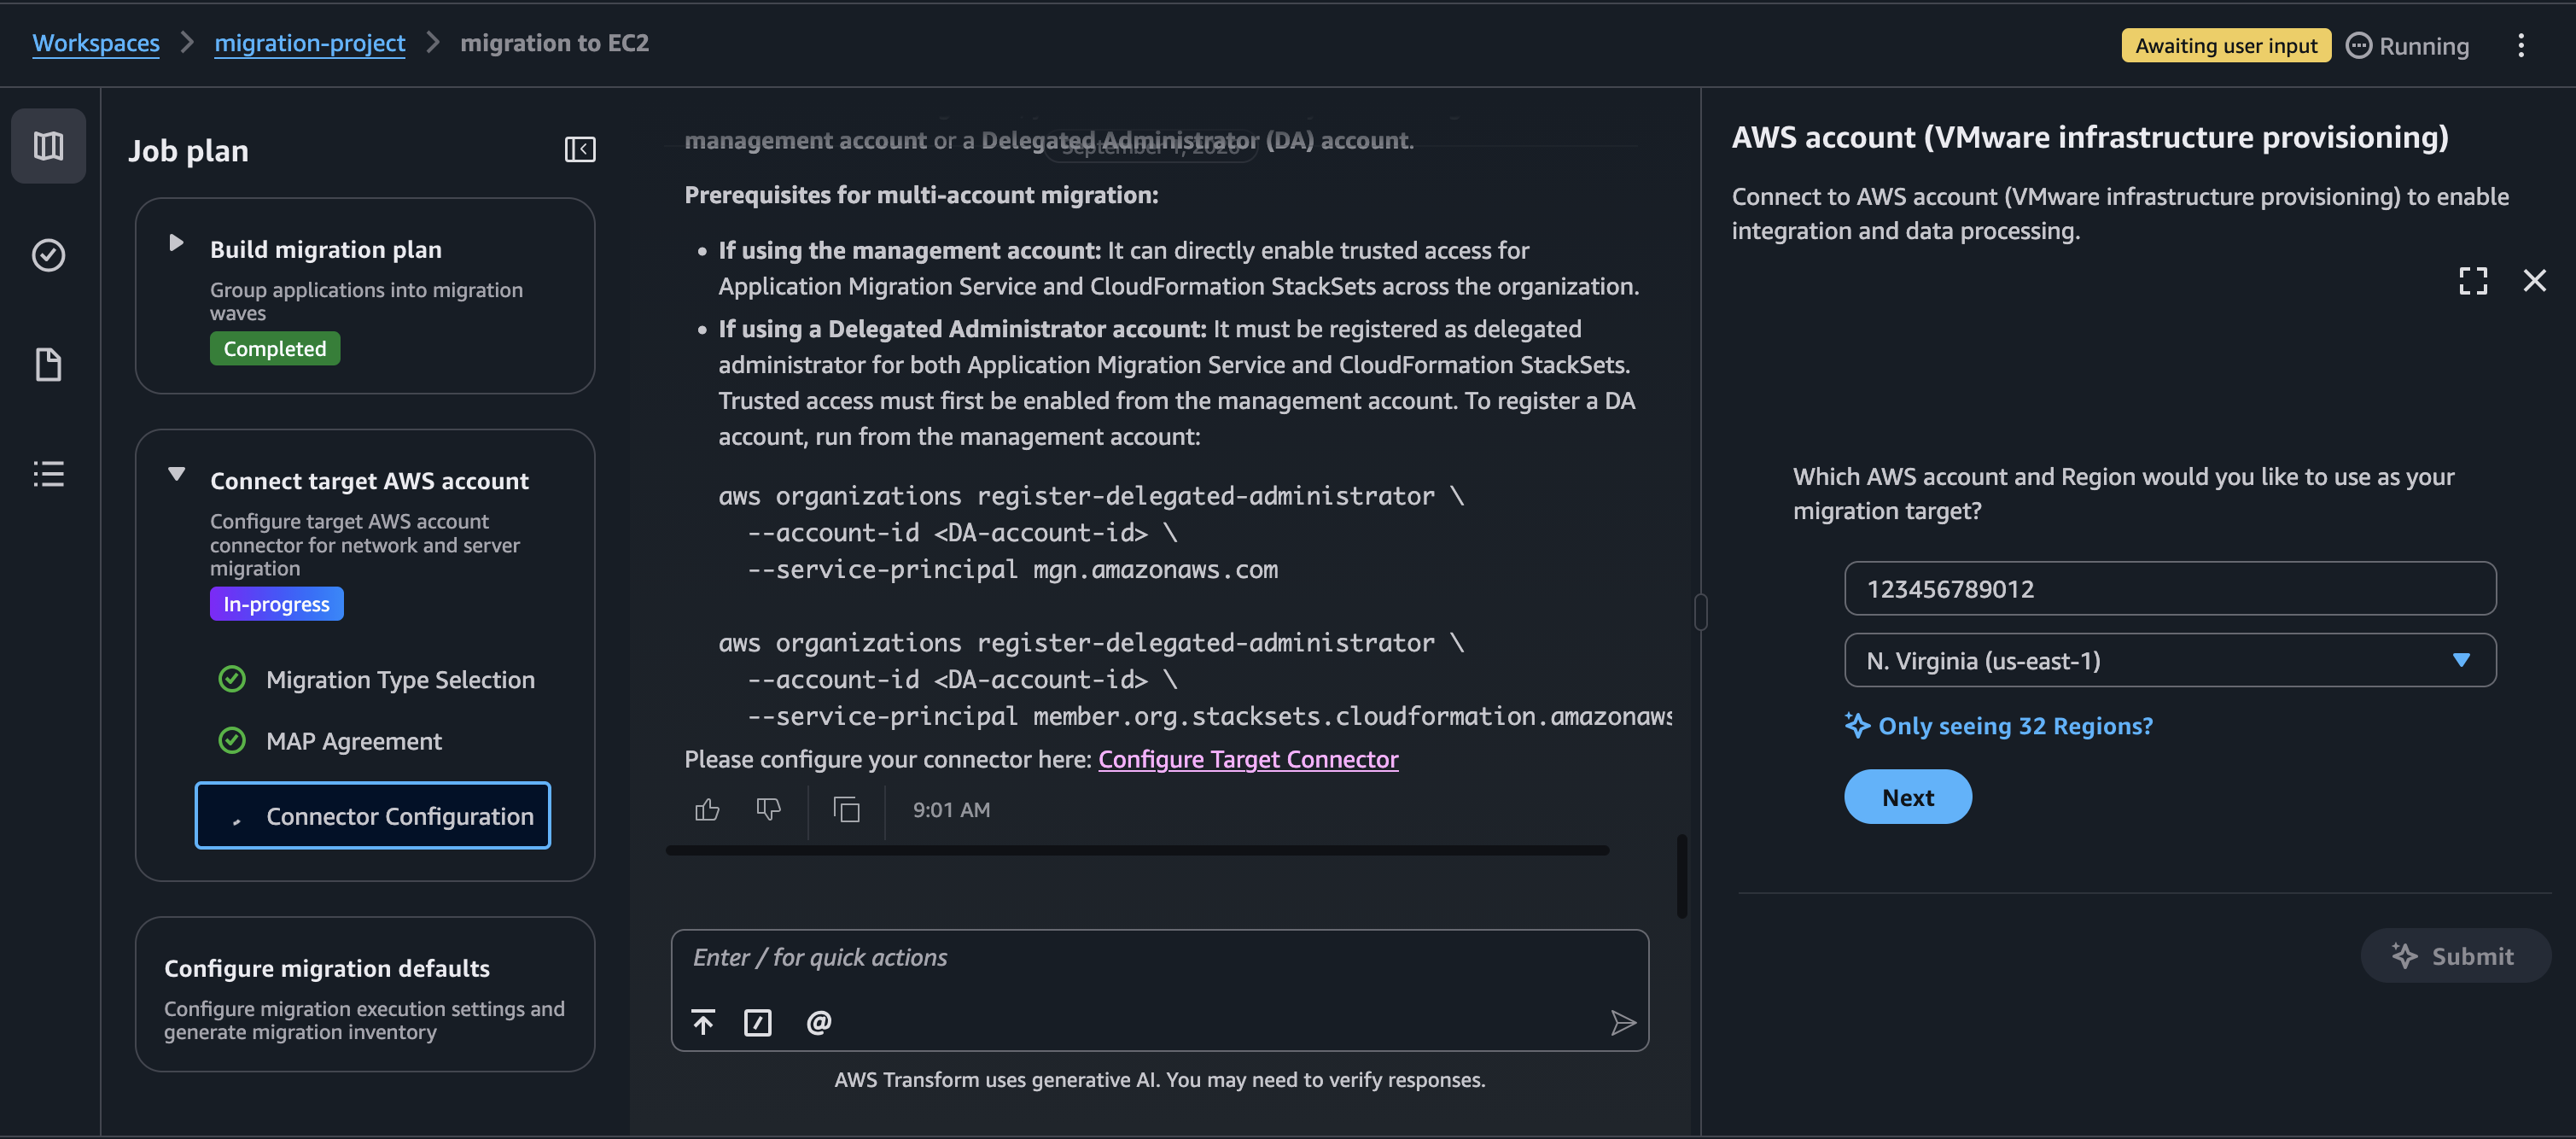This screenshot has width=2576, height=1139.
Task: Select the Connector Configuration substep
Action: tap(373, 816)
